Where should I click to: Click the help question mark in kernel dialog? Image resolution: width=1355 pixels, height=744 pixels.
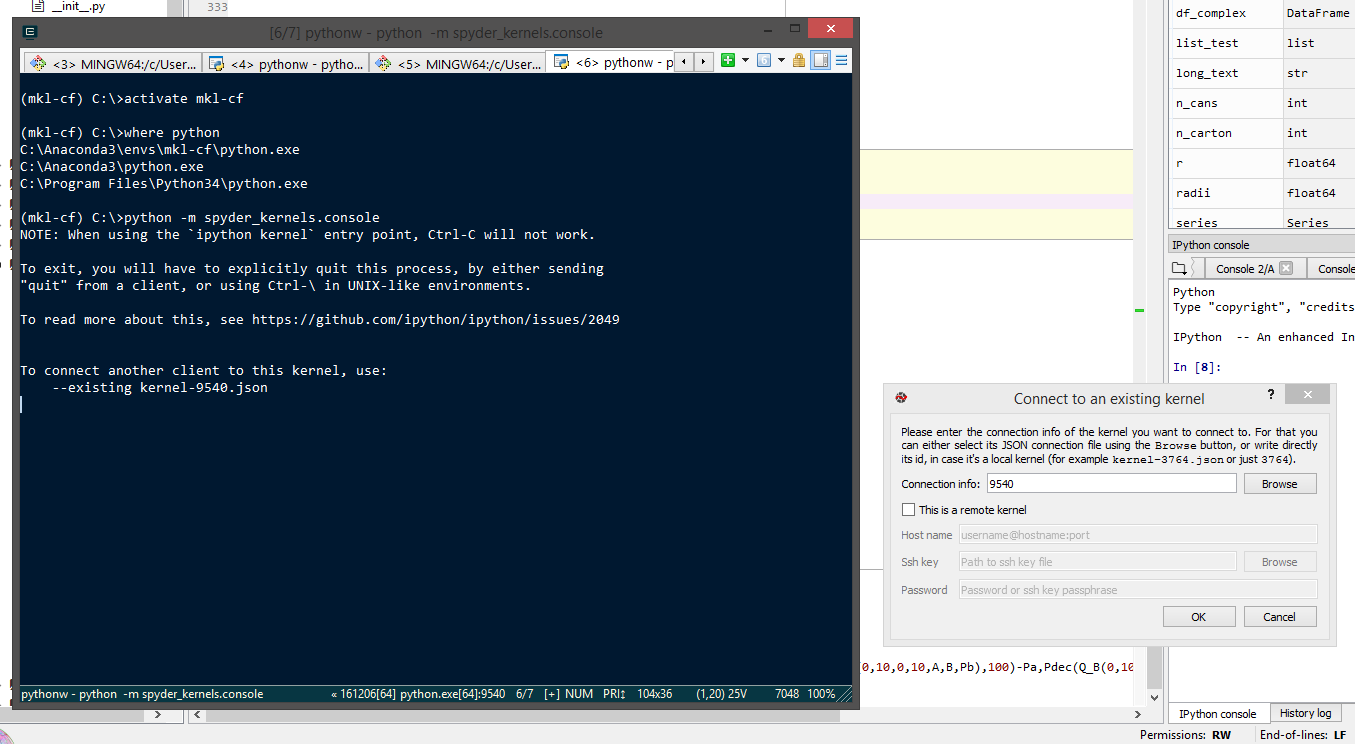[1270, 396]
